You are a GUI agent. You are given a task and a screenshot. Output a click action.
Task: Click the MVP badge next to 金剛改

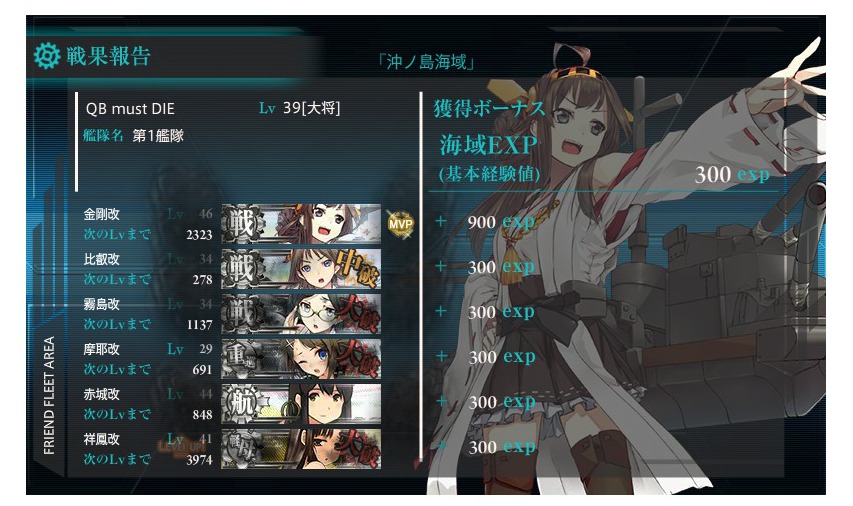(x=400, y=224)
